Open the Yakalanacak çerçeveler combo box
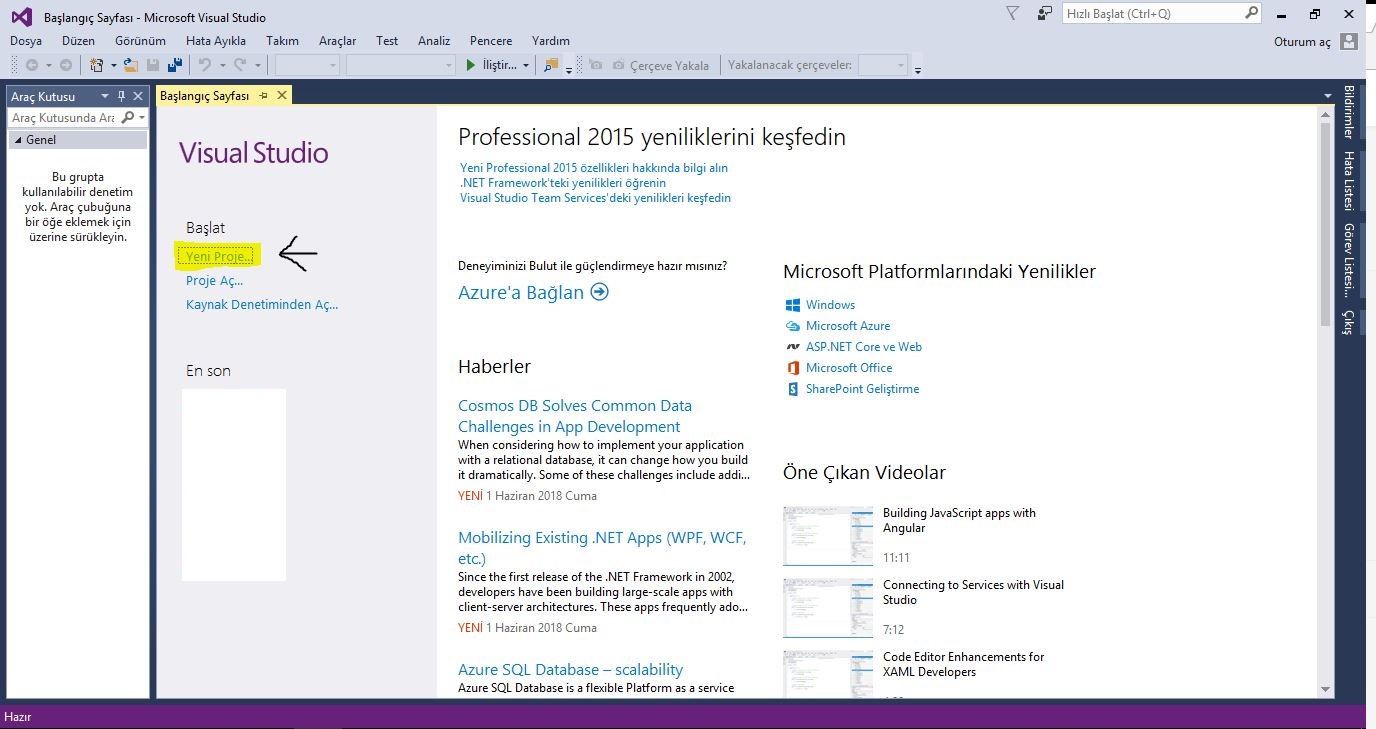 883,65
